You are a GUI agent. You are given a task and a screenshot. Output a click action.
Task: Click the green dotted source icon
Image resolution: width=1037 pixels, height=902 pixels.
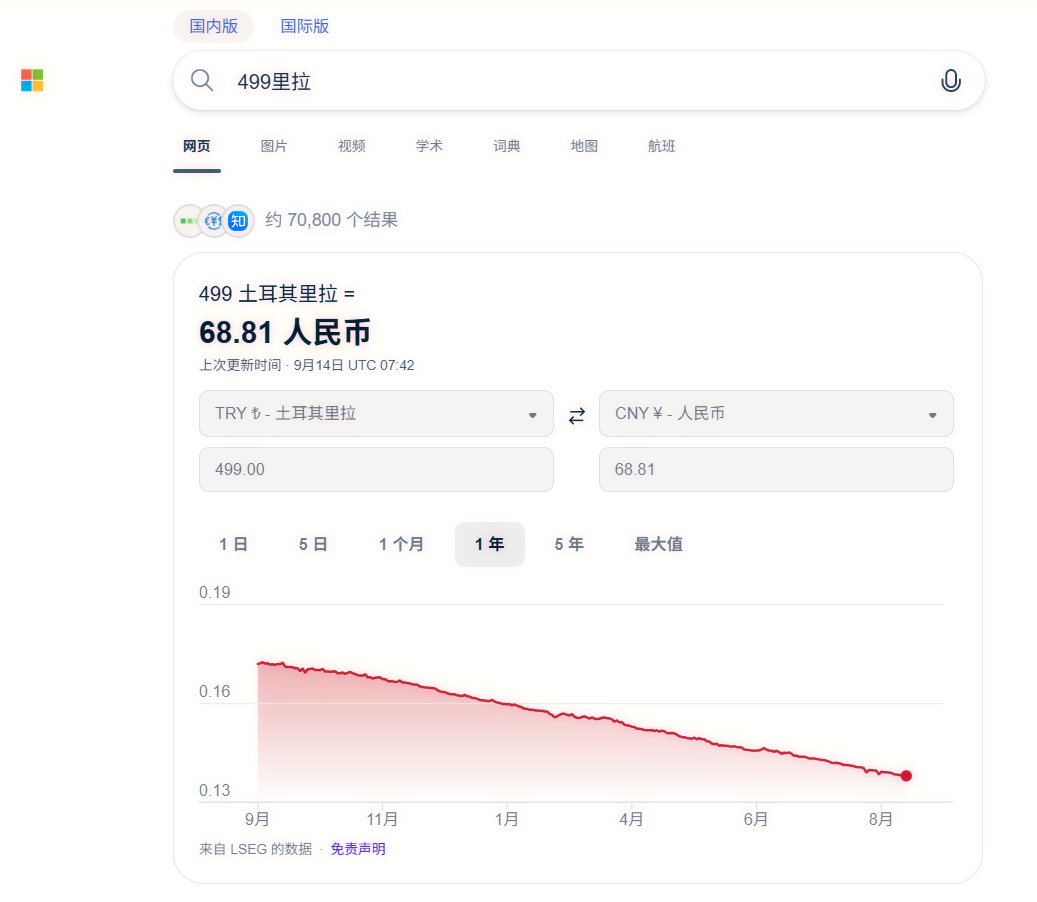click(x=188, y=221)
